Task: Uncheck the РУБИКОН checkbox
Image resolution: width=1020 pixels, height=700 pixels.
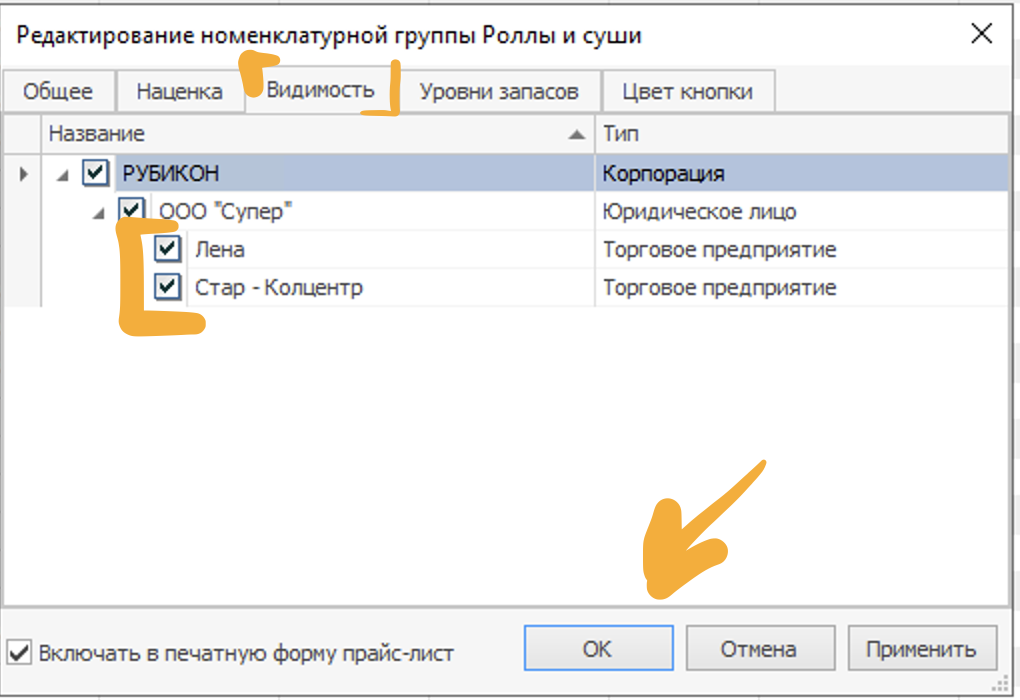Action: [95, 174]
